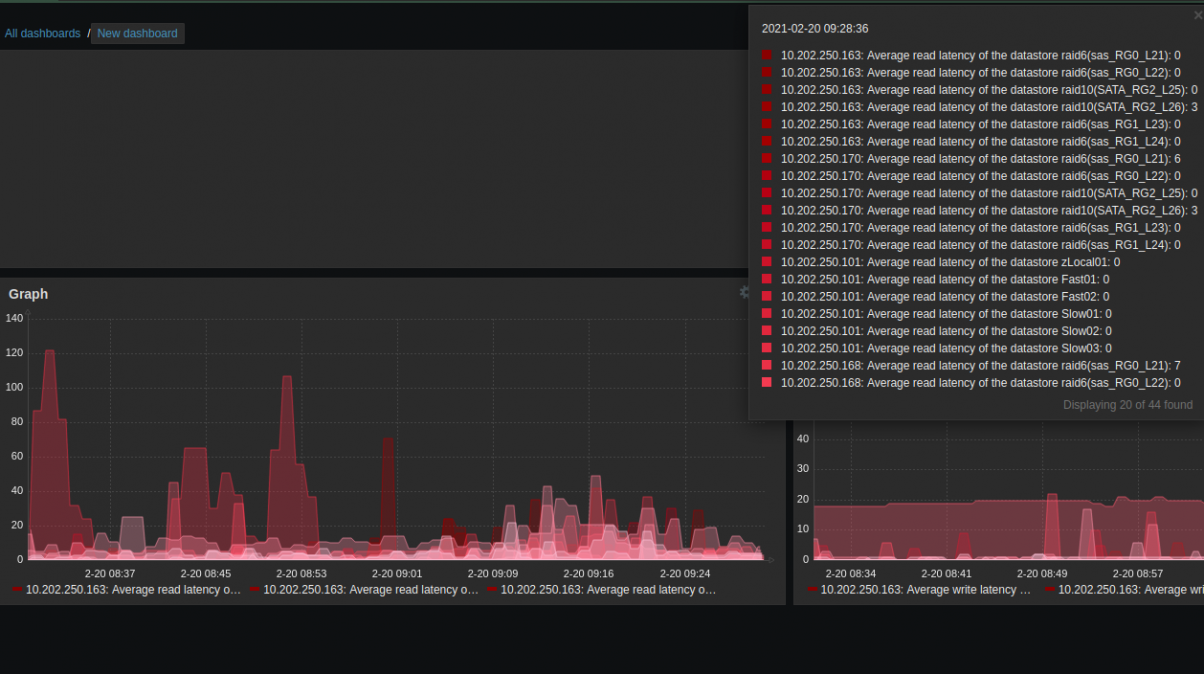Click the tallest peak in read latency graph
Screen dimensions: 1204x674
49,353
